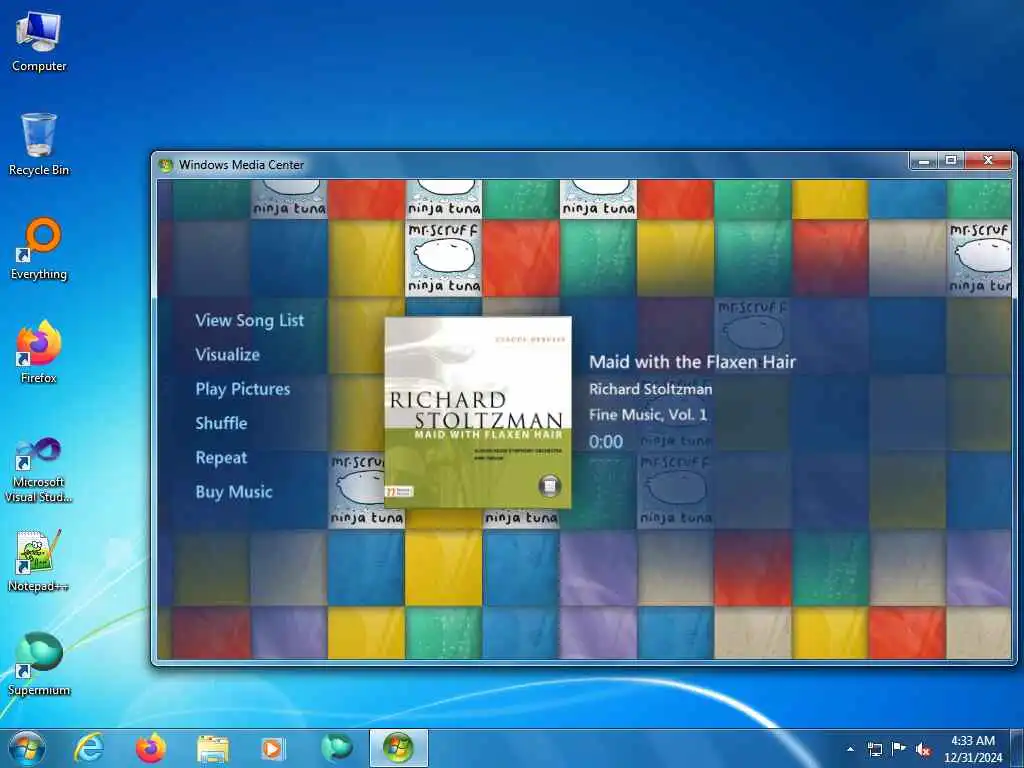Open Windows Explorer folder in taskbar

pos(213,748)
